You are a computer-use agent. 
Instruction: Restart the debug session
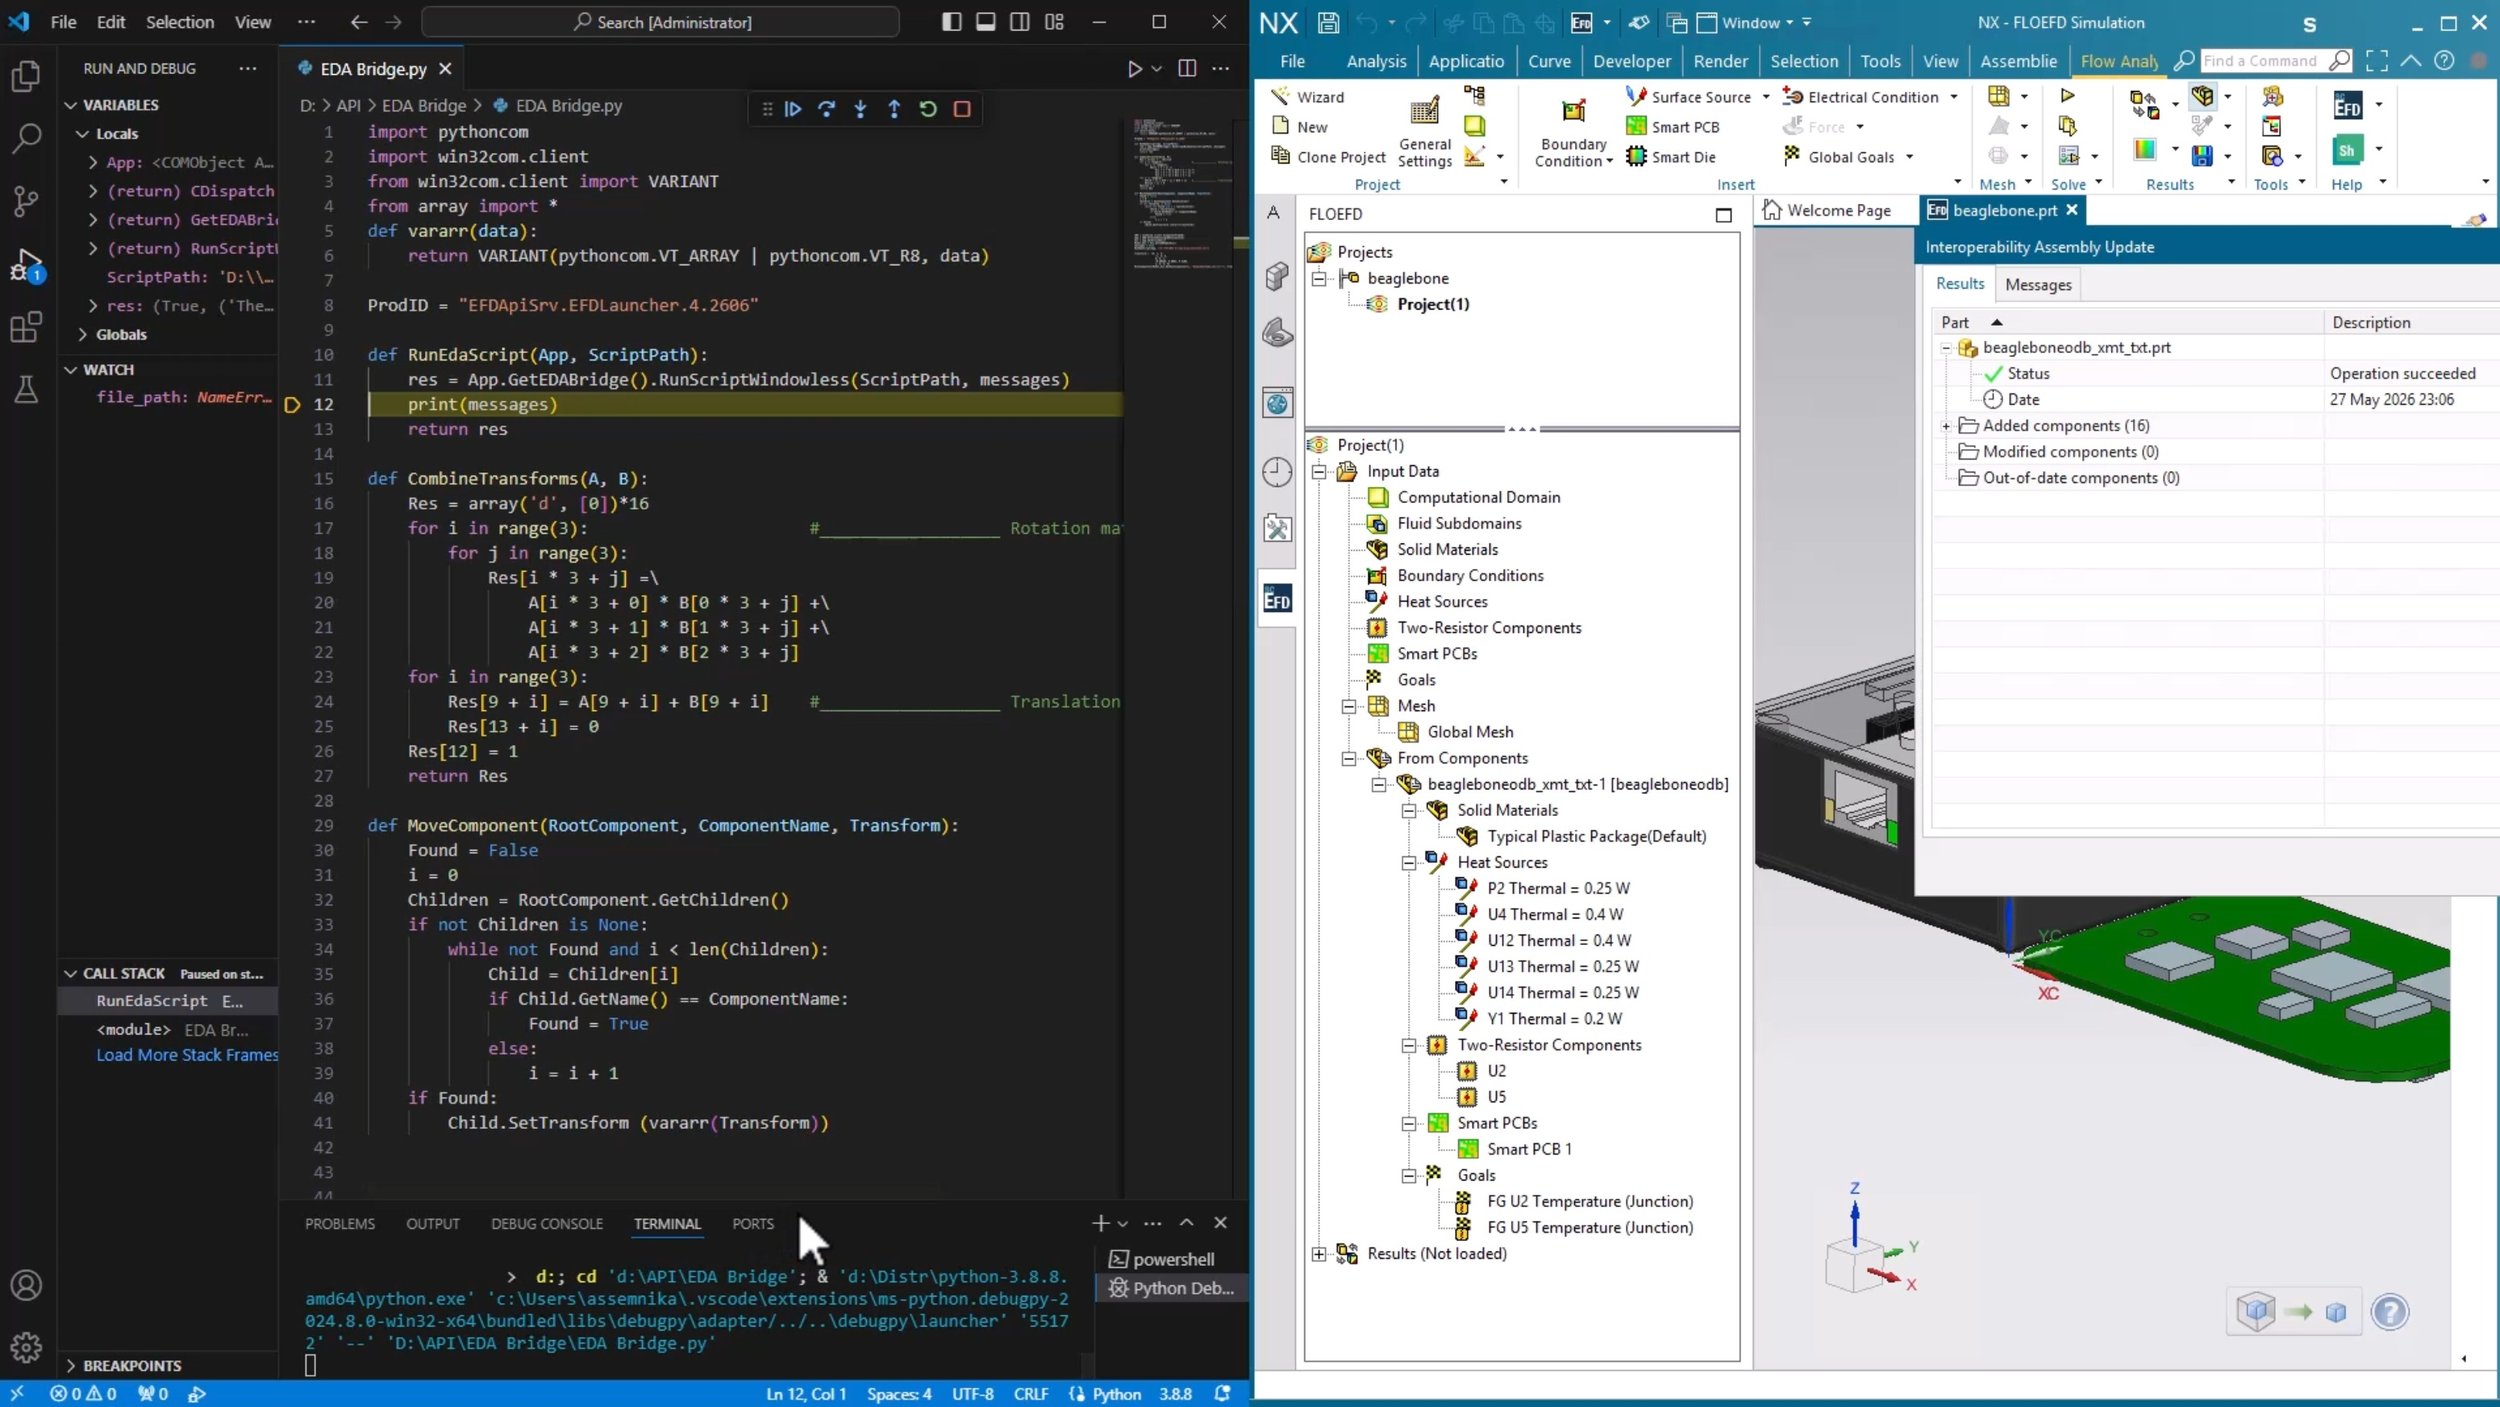coord(928,109)
